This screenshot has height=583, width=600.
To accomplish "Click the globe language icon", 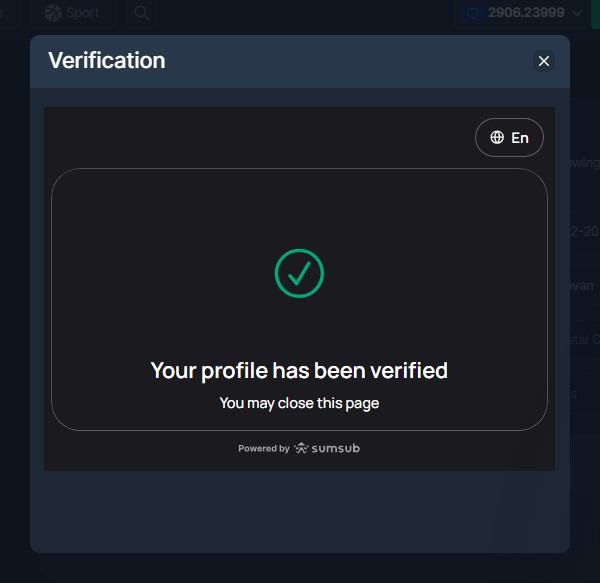I will (497, 137).
